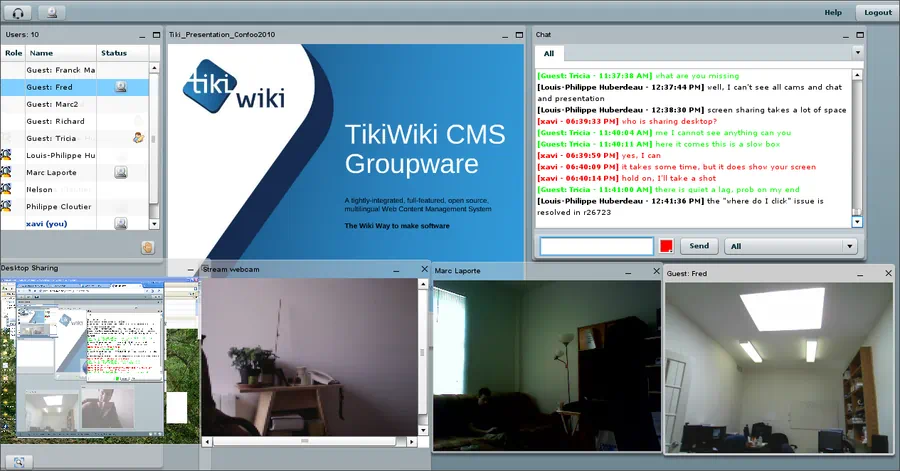Click Users list scrollbar up arrow
The height and width of the screenshot is (471, 900).
click(154, 68)
